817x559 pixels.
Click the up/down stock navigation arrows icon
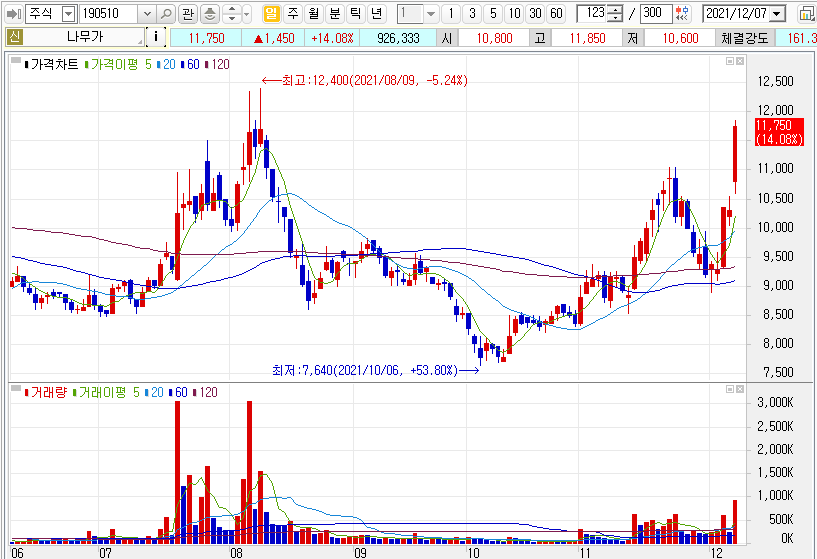coord(232,14)
